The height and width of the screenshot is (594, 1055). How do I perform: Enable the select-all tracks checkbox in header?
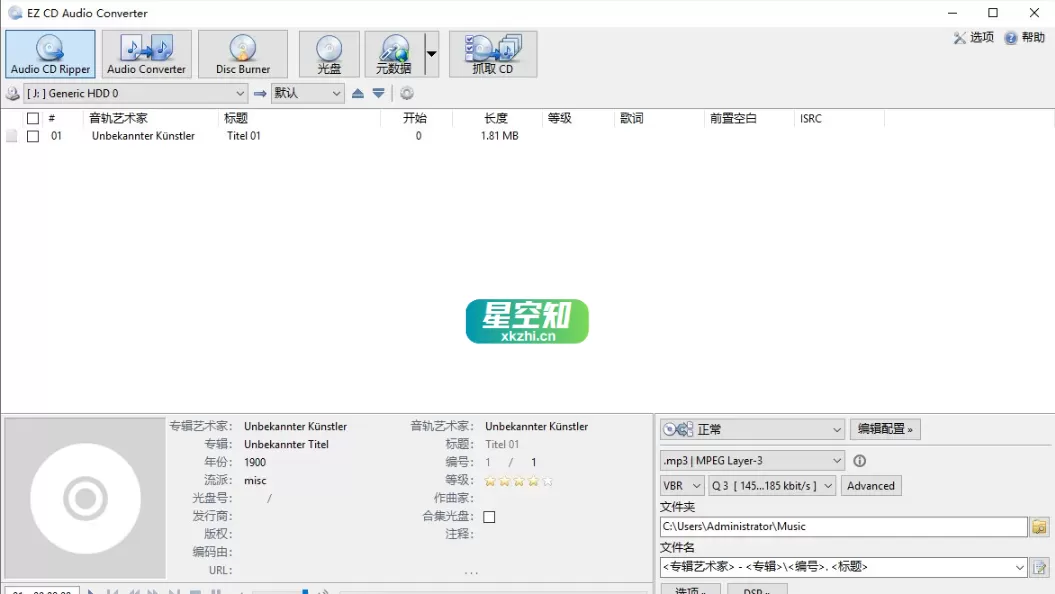point(31,117)
